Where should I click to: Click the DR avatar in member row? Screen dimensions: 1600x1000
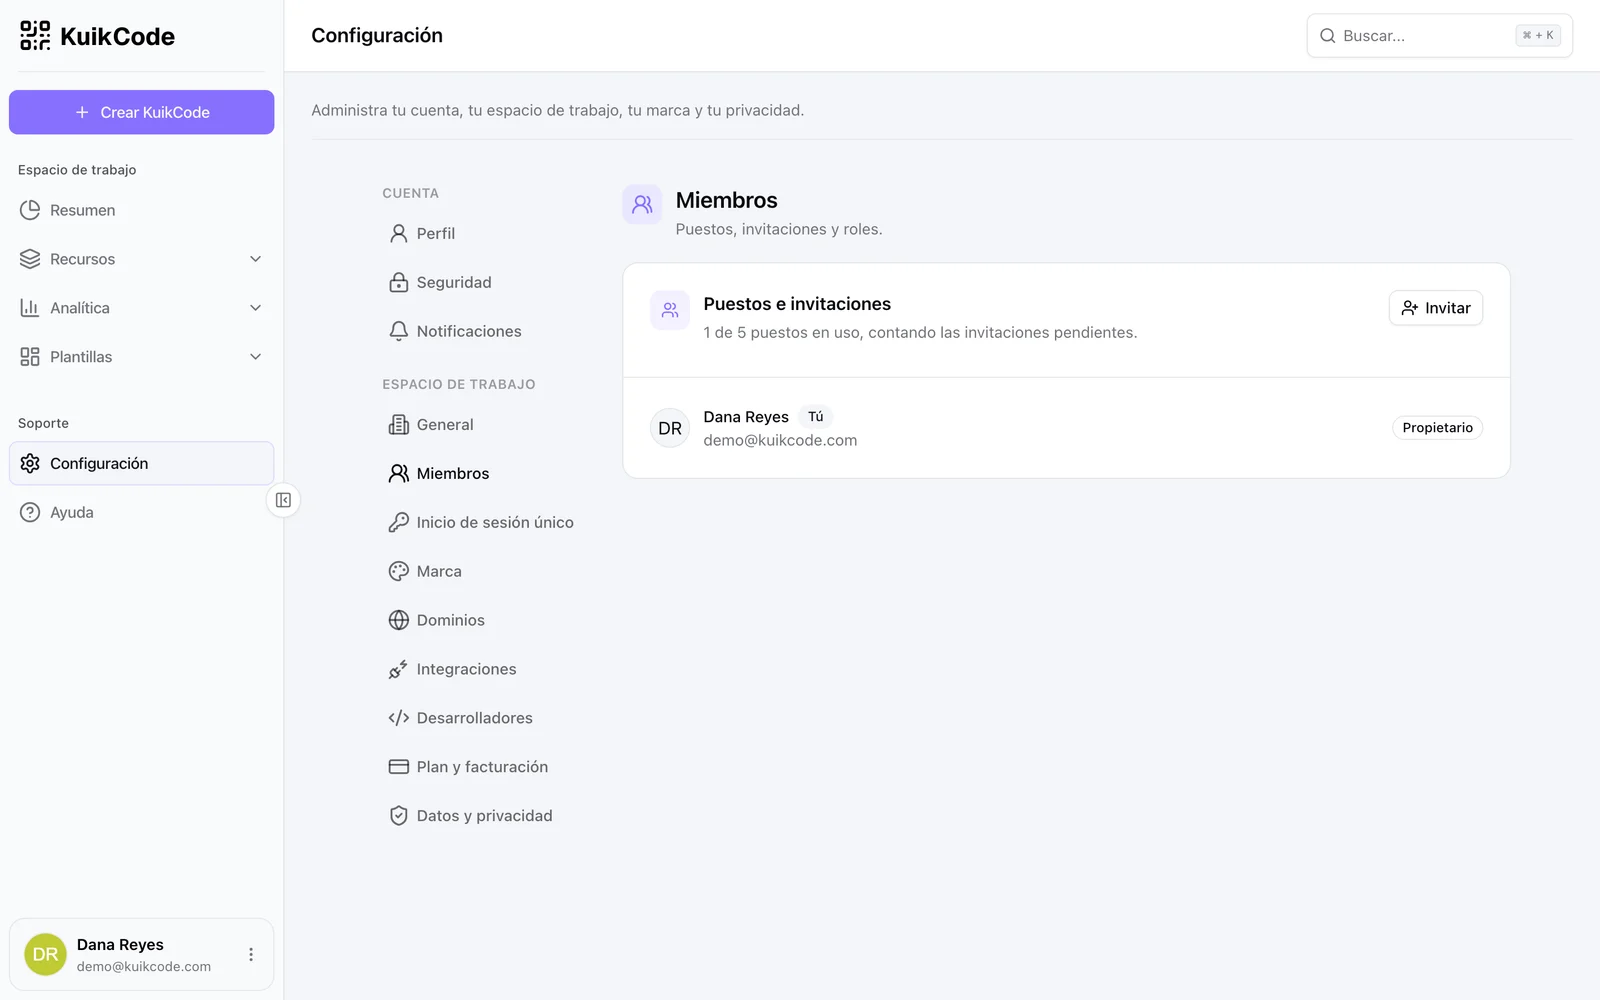point(670,428)
